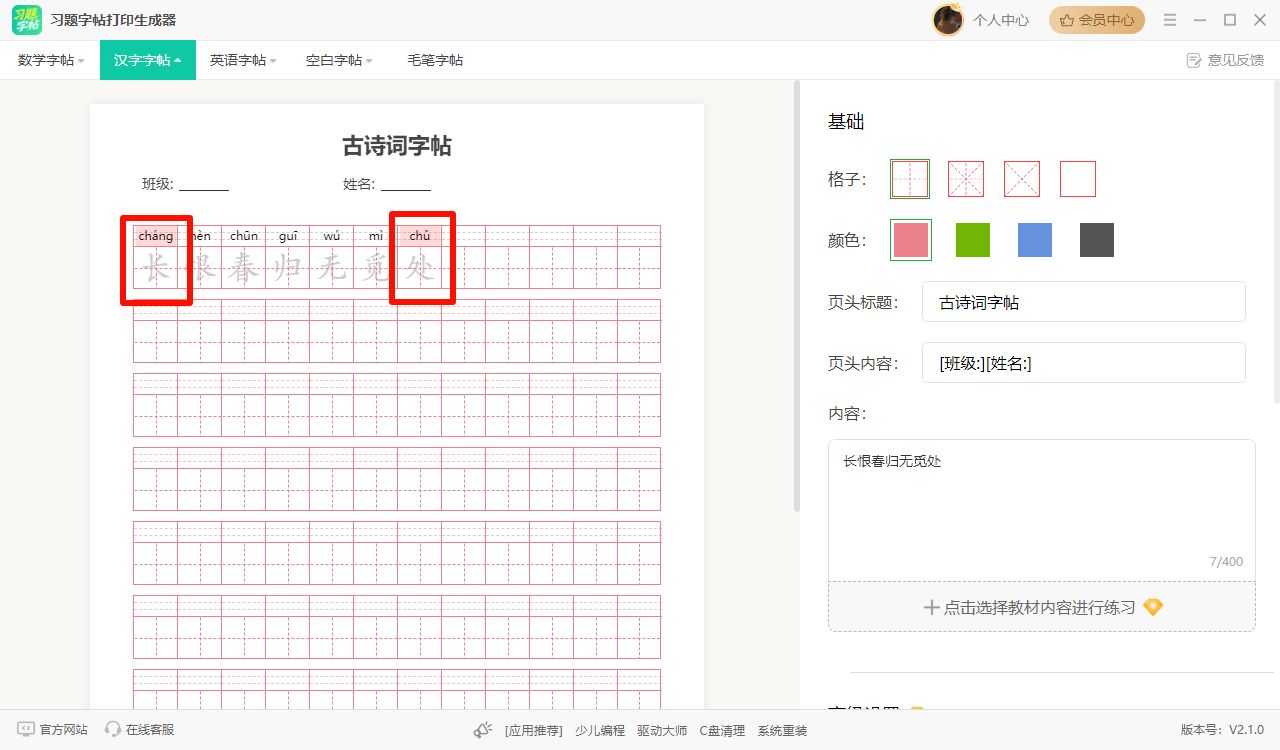Click the 古诗词字帖 page title in preview
Viewport: 1280px width, 750px height.
(397, 146)
